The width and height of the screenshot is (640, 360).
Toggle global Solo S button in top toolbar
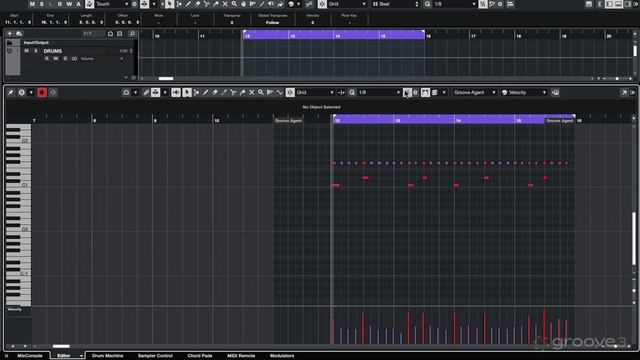pyautogui.click(x=42, y=4)
